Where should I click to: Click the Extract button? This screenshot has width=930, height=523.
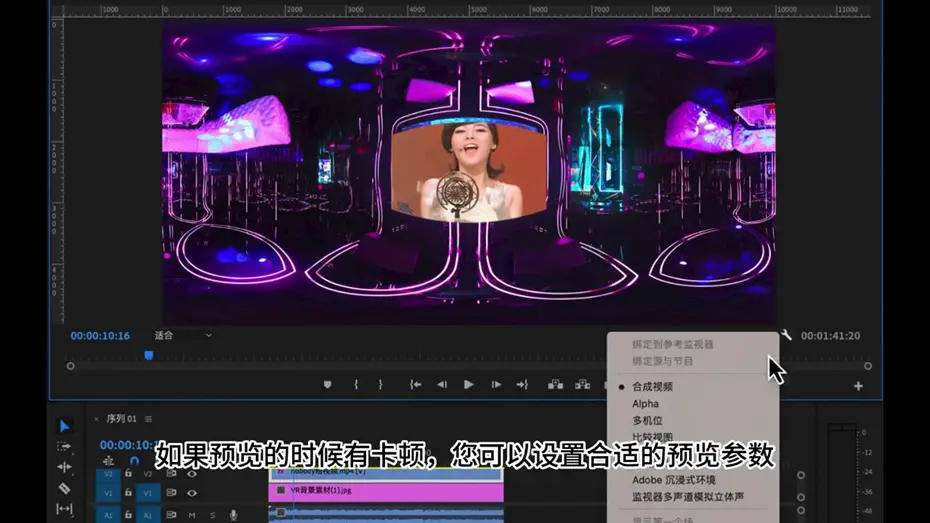coord(582,385)
